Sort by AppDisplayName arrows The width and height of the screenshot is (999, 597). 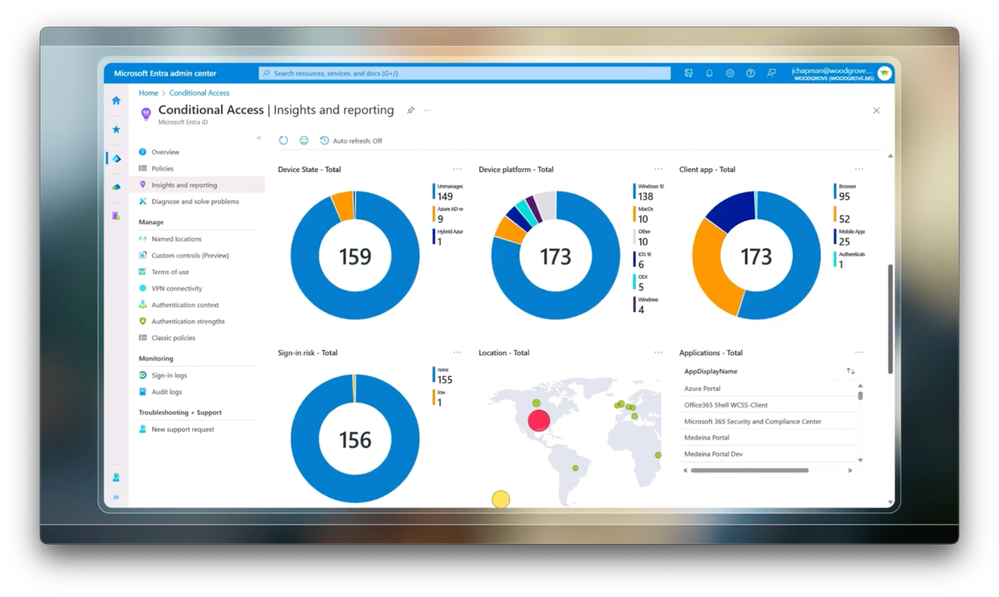pos(851,371)
